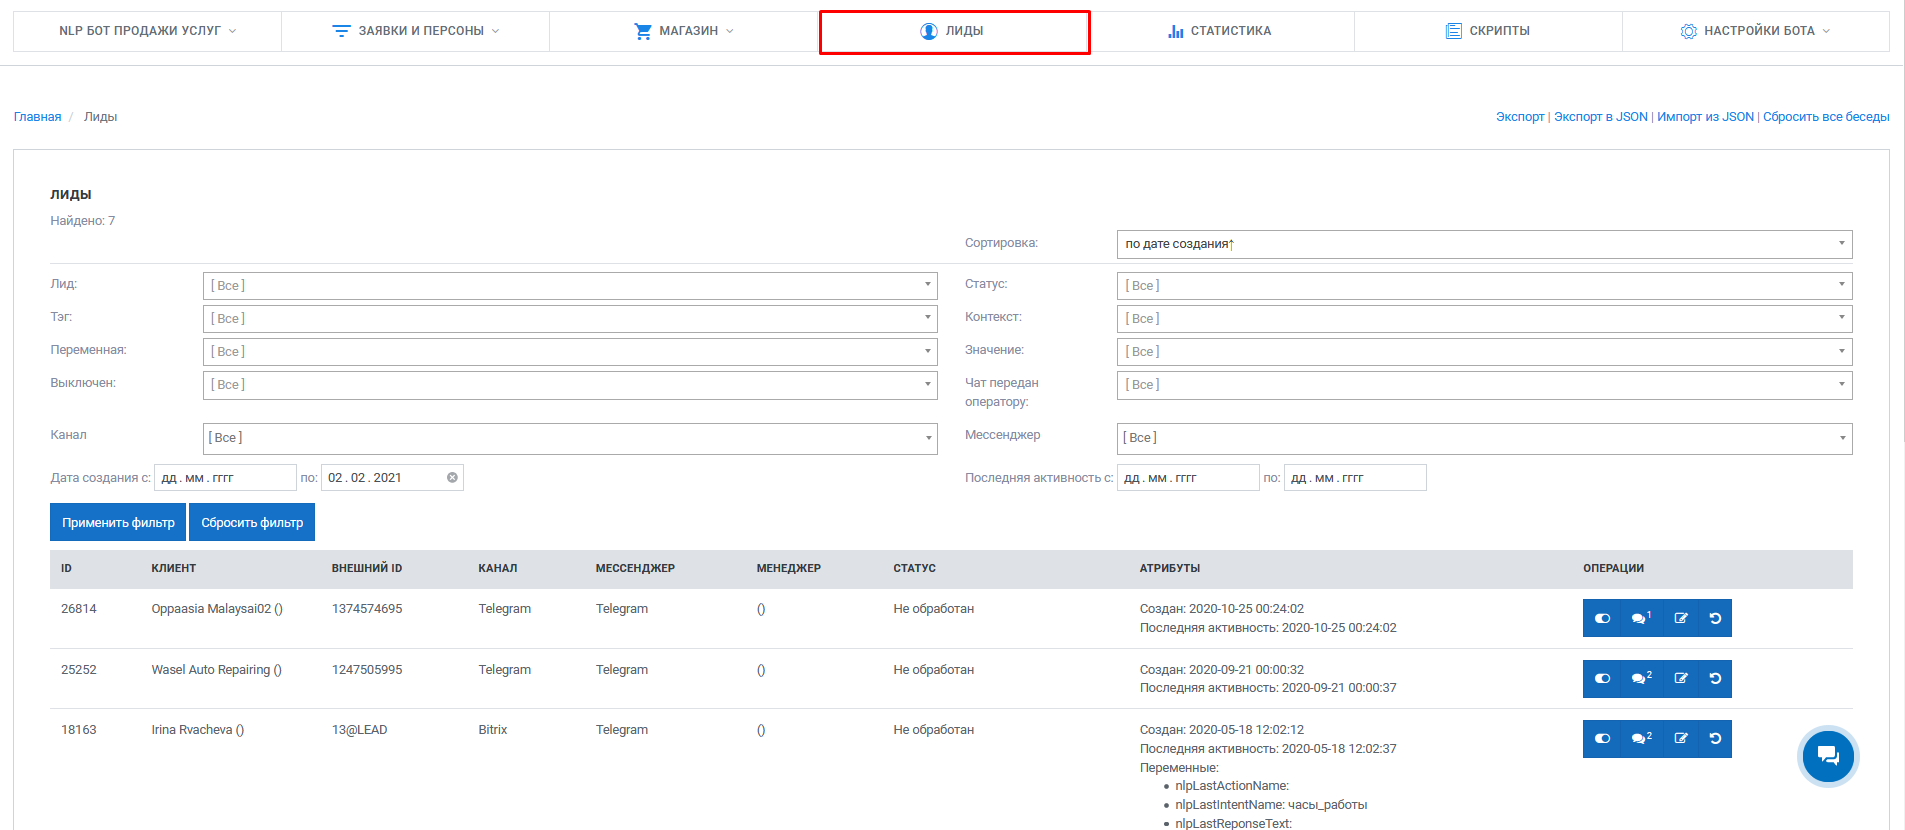Image resolution: width=1905 pixels, height=830 pixels.
Task: Toggle switch icon for lead 26814
Action: click(1602, 618)
